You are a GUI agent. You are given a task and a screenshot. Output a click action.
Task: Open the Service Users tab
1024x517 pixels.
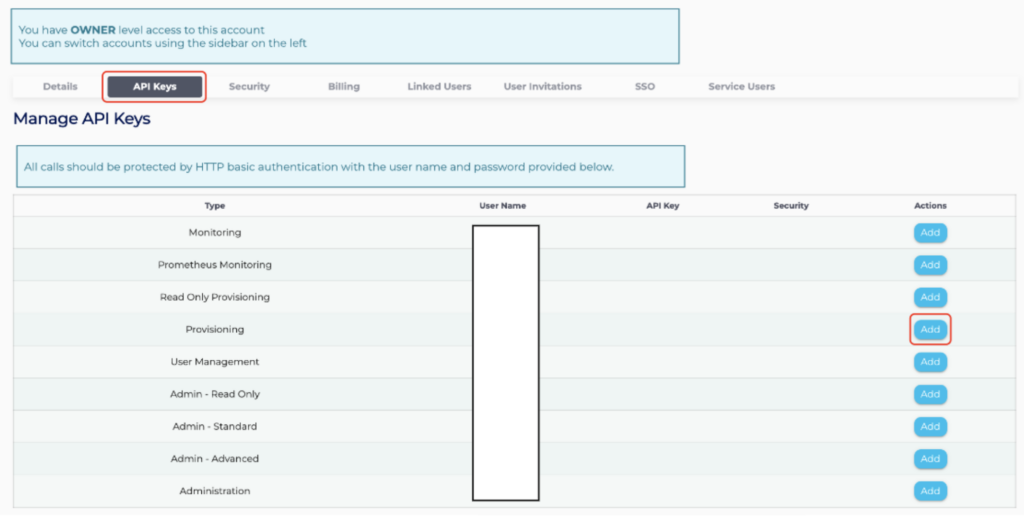(741, 87)
